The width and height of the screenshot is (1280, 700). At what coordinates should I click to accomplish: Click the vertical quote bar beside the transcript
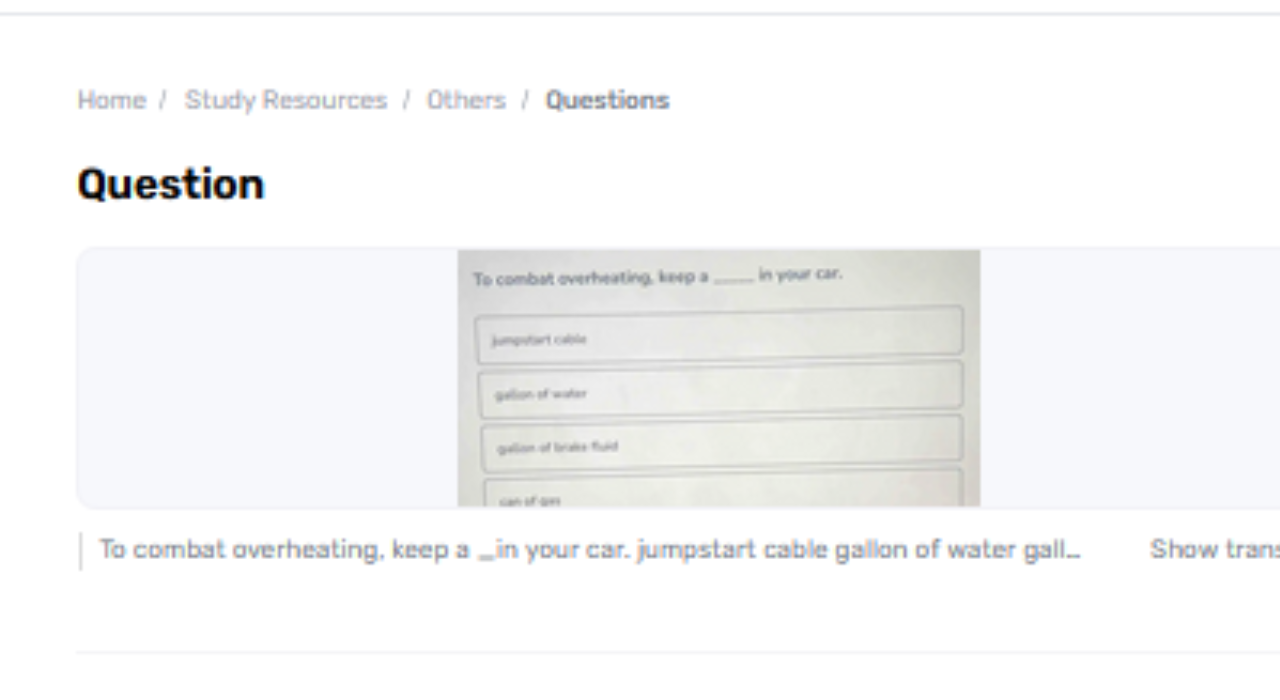tap(81, 551)
